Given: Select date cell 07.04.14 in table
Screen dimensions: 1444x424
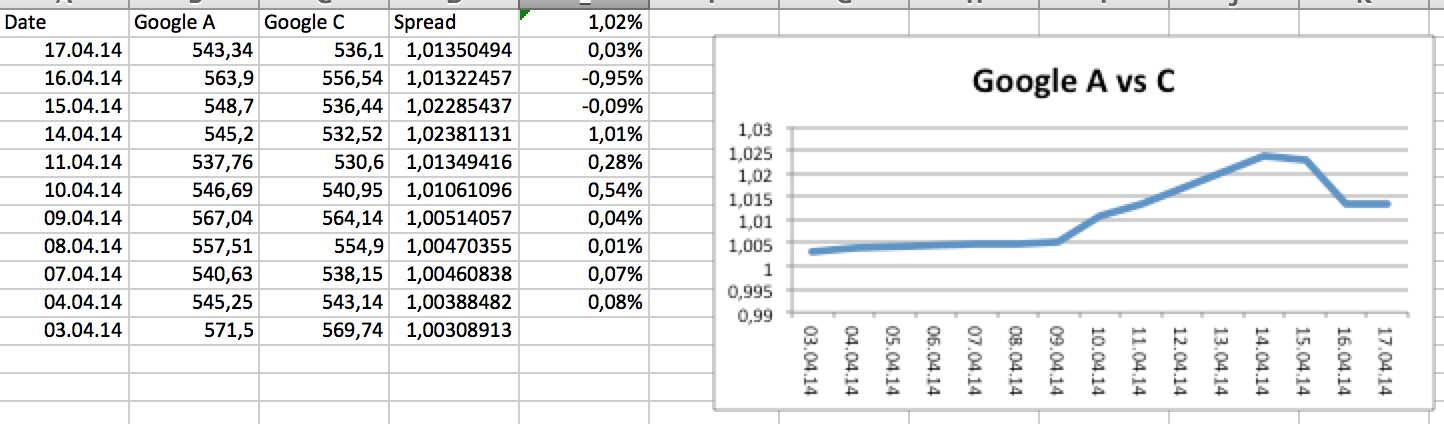Looking at the screenshot, I should (x=65, y=272).
